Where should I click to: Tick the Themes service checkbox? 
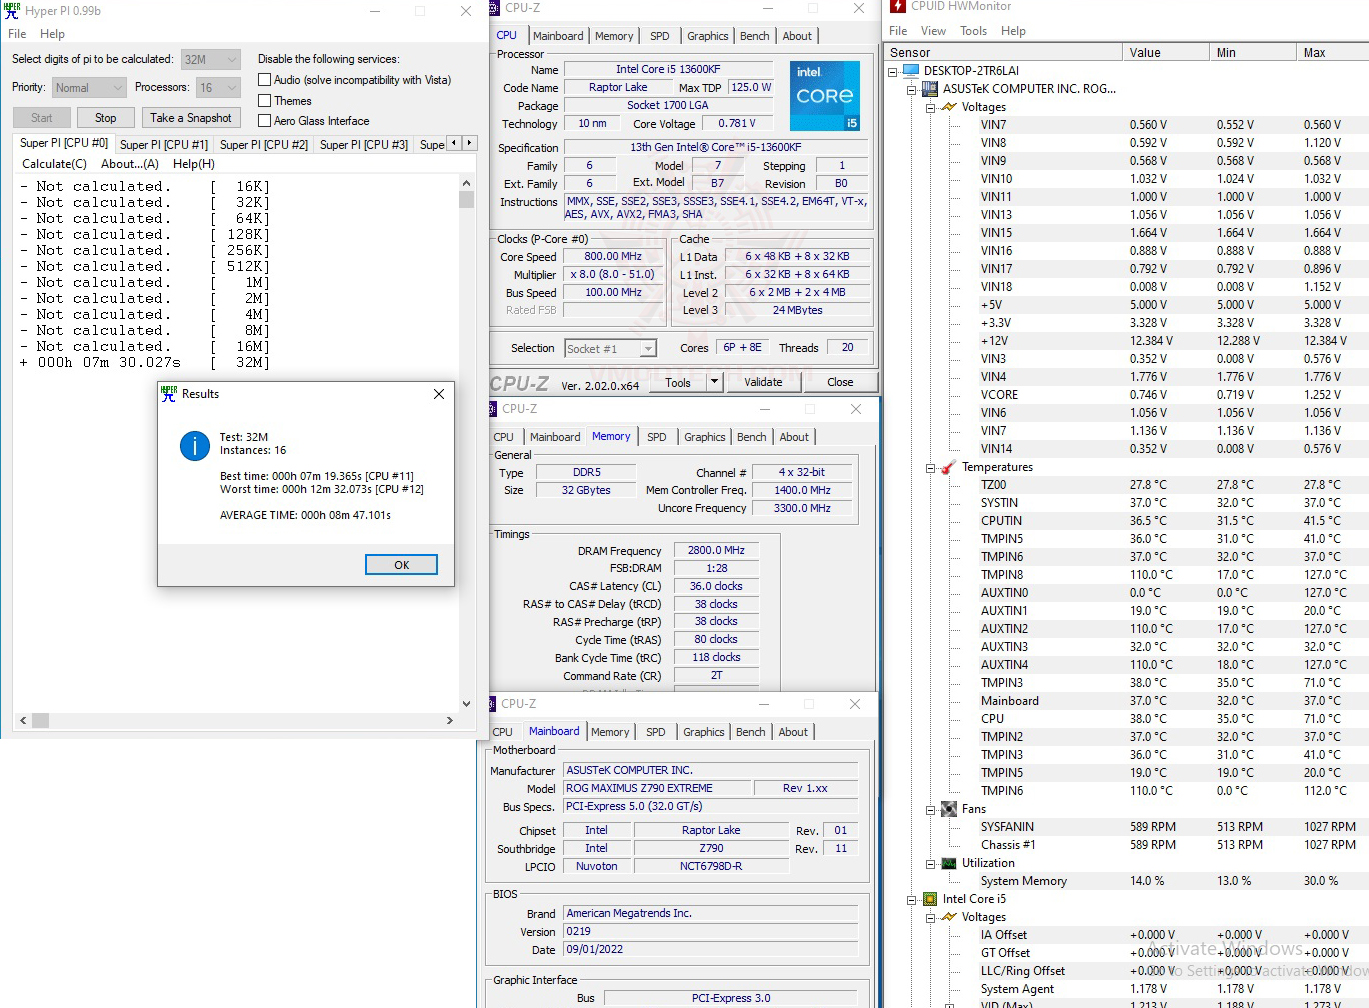[x=265, y=101]
